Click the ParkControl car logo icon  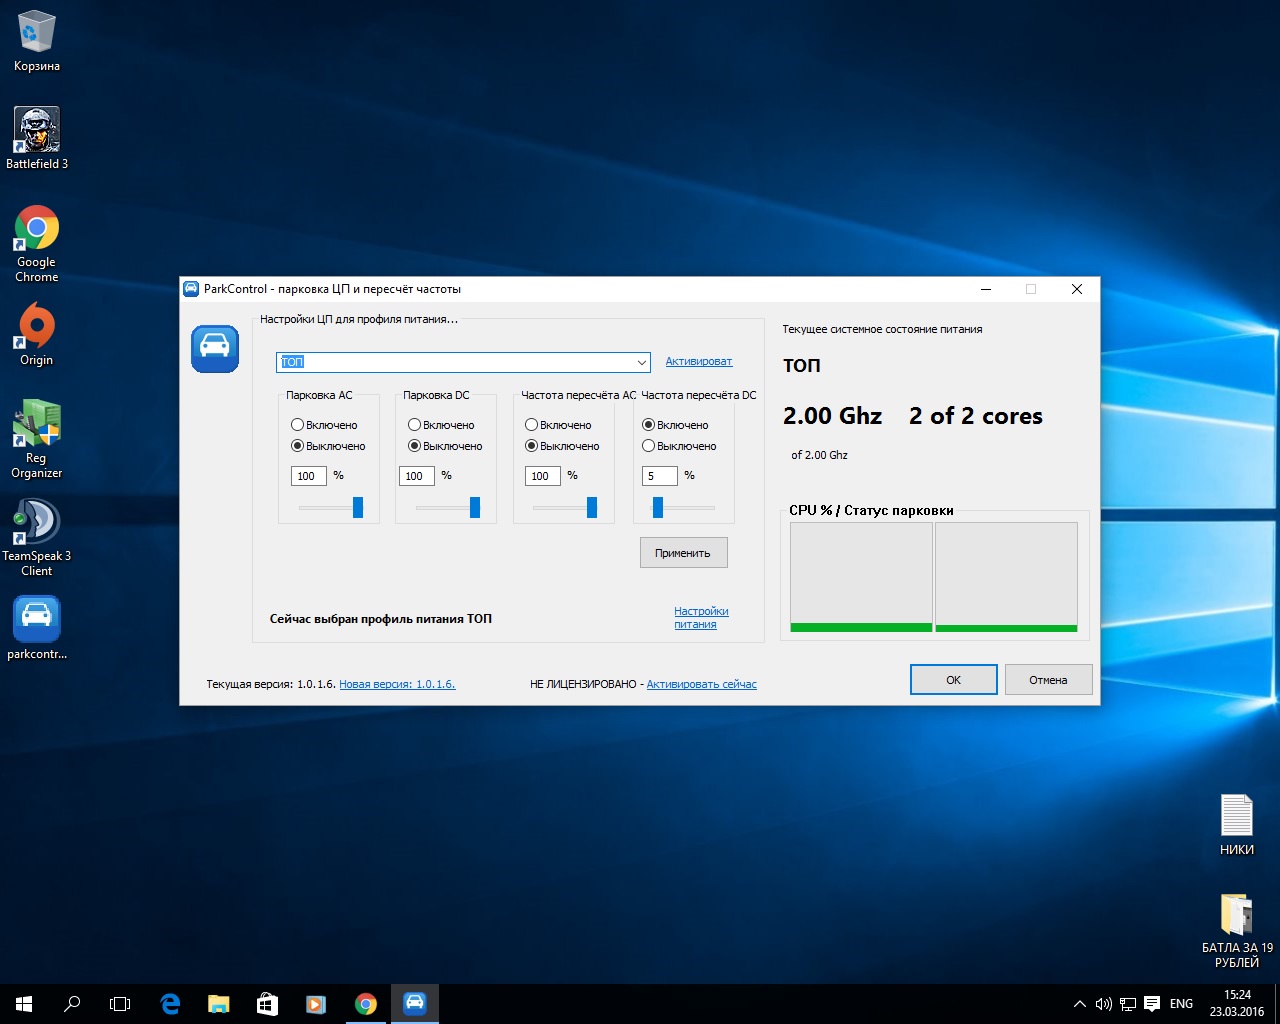click(x=215, y=348)
